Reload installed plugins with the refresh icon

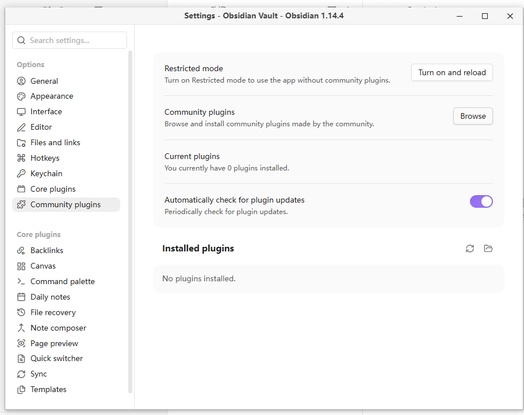pos(470,248)
